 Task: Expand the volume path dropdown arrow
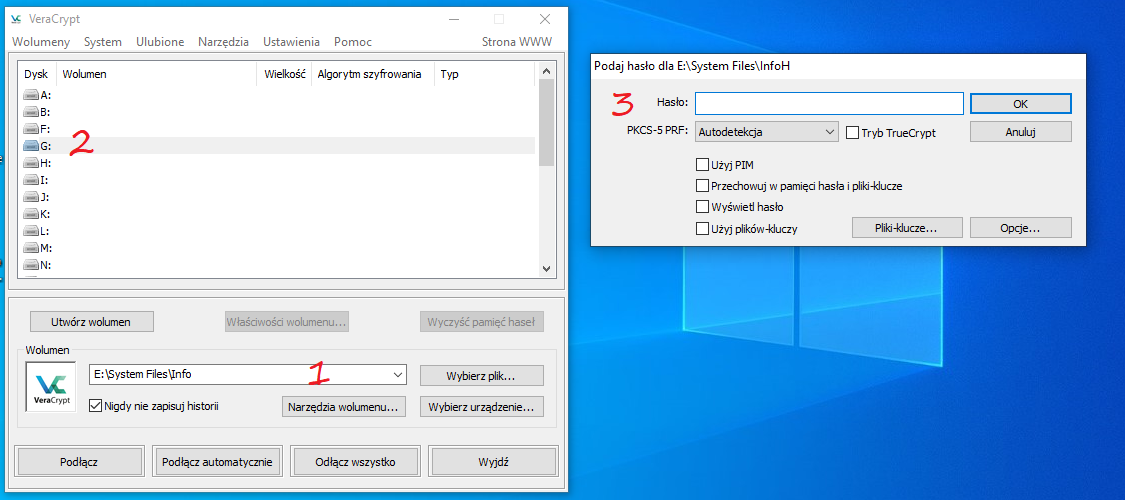point(398,375)
